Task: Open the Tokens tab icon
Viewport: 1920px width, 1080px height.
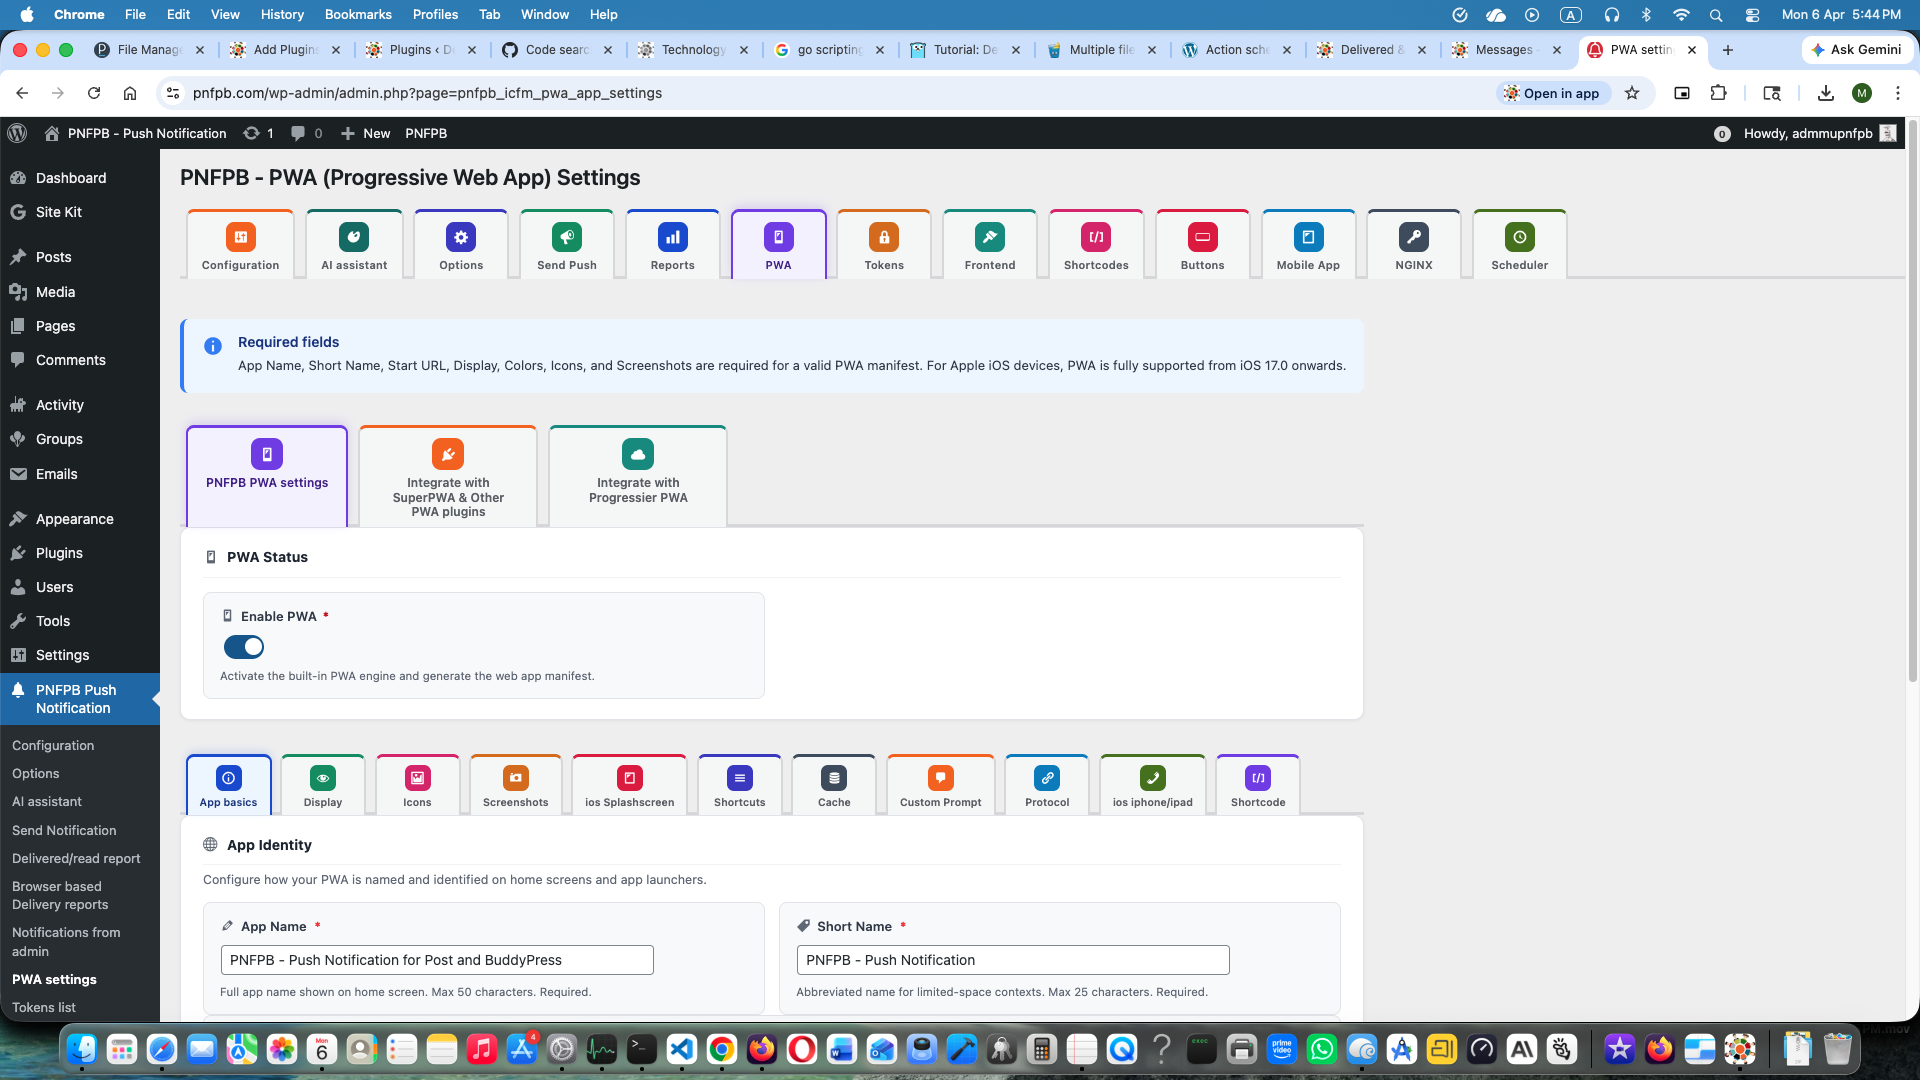Action: [x=884, y=237]
